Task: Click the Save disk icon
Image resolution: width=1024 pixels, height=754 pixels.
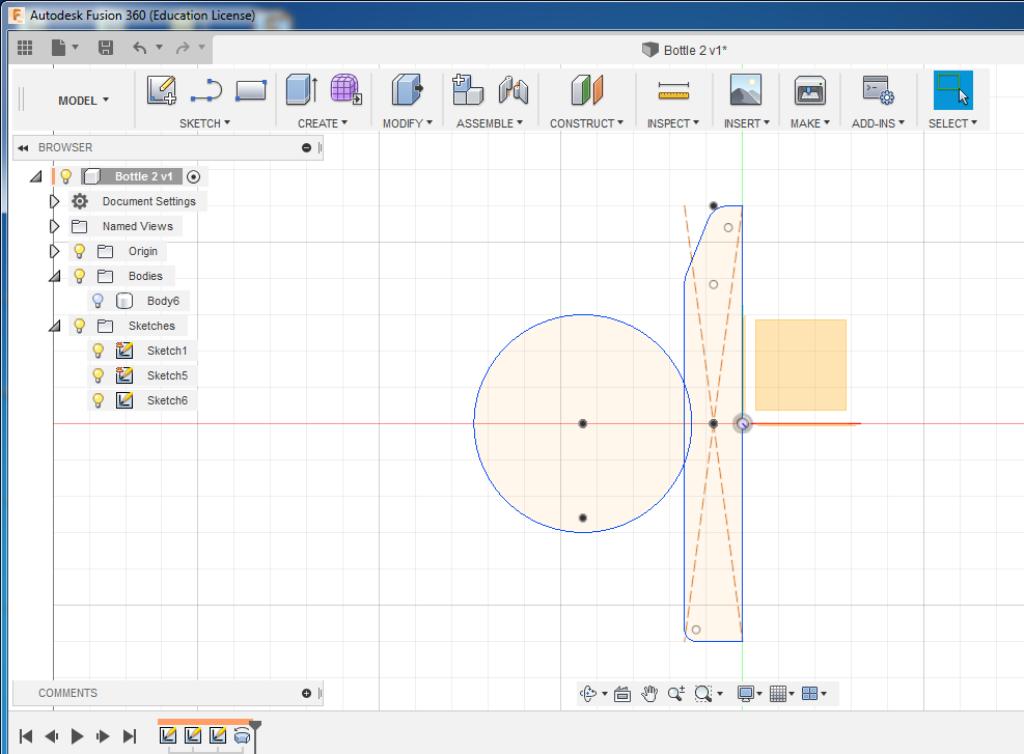Action: [105, 47]
